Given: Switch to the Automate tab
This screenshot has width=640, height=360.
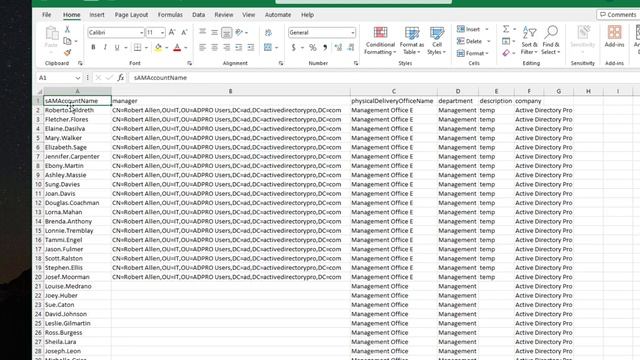Looking at the screenshot, I should 278,15.
